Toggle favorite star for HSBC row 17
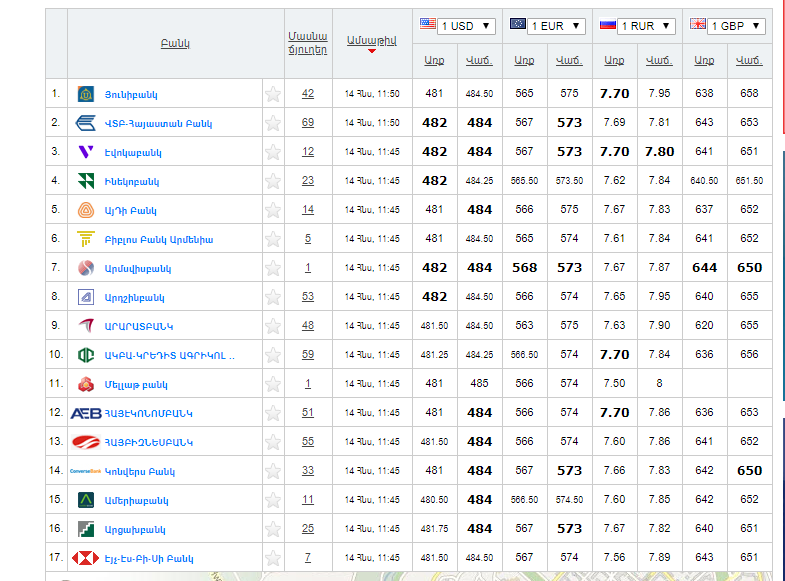785x581 pixels. [273, 558]
